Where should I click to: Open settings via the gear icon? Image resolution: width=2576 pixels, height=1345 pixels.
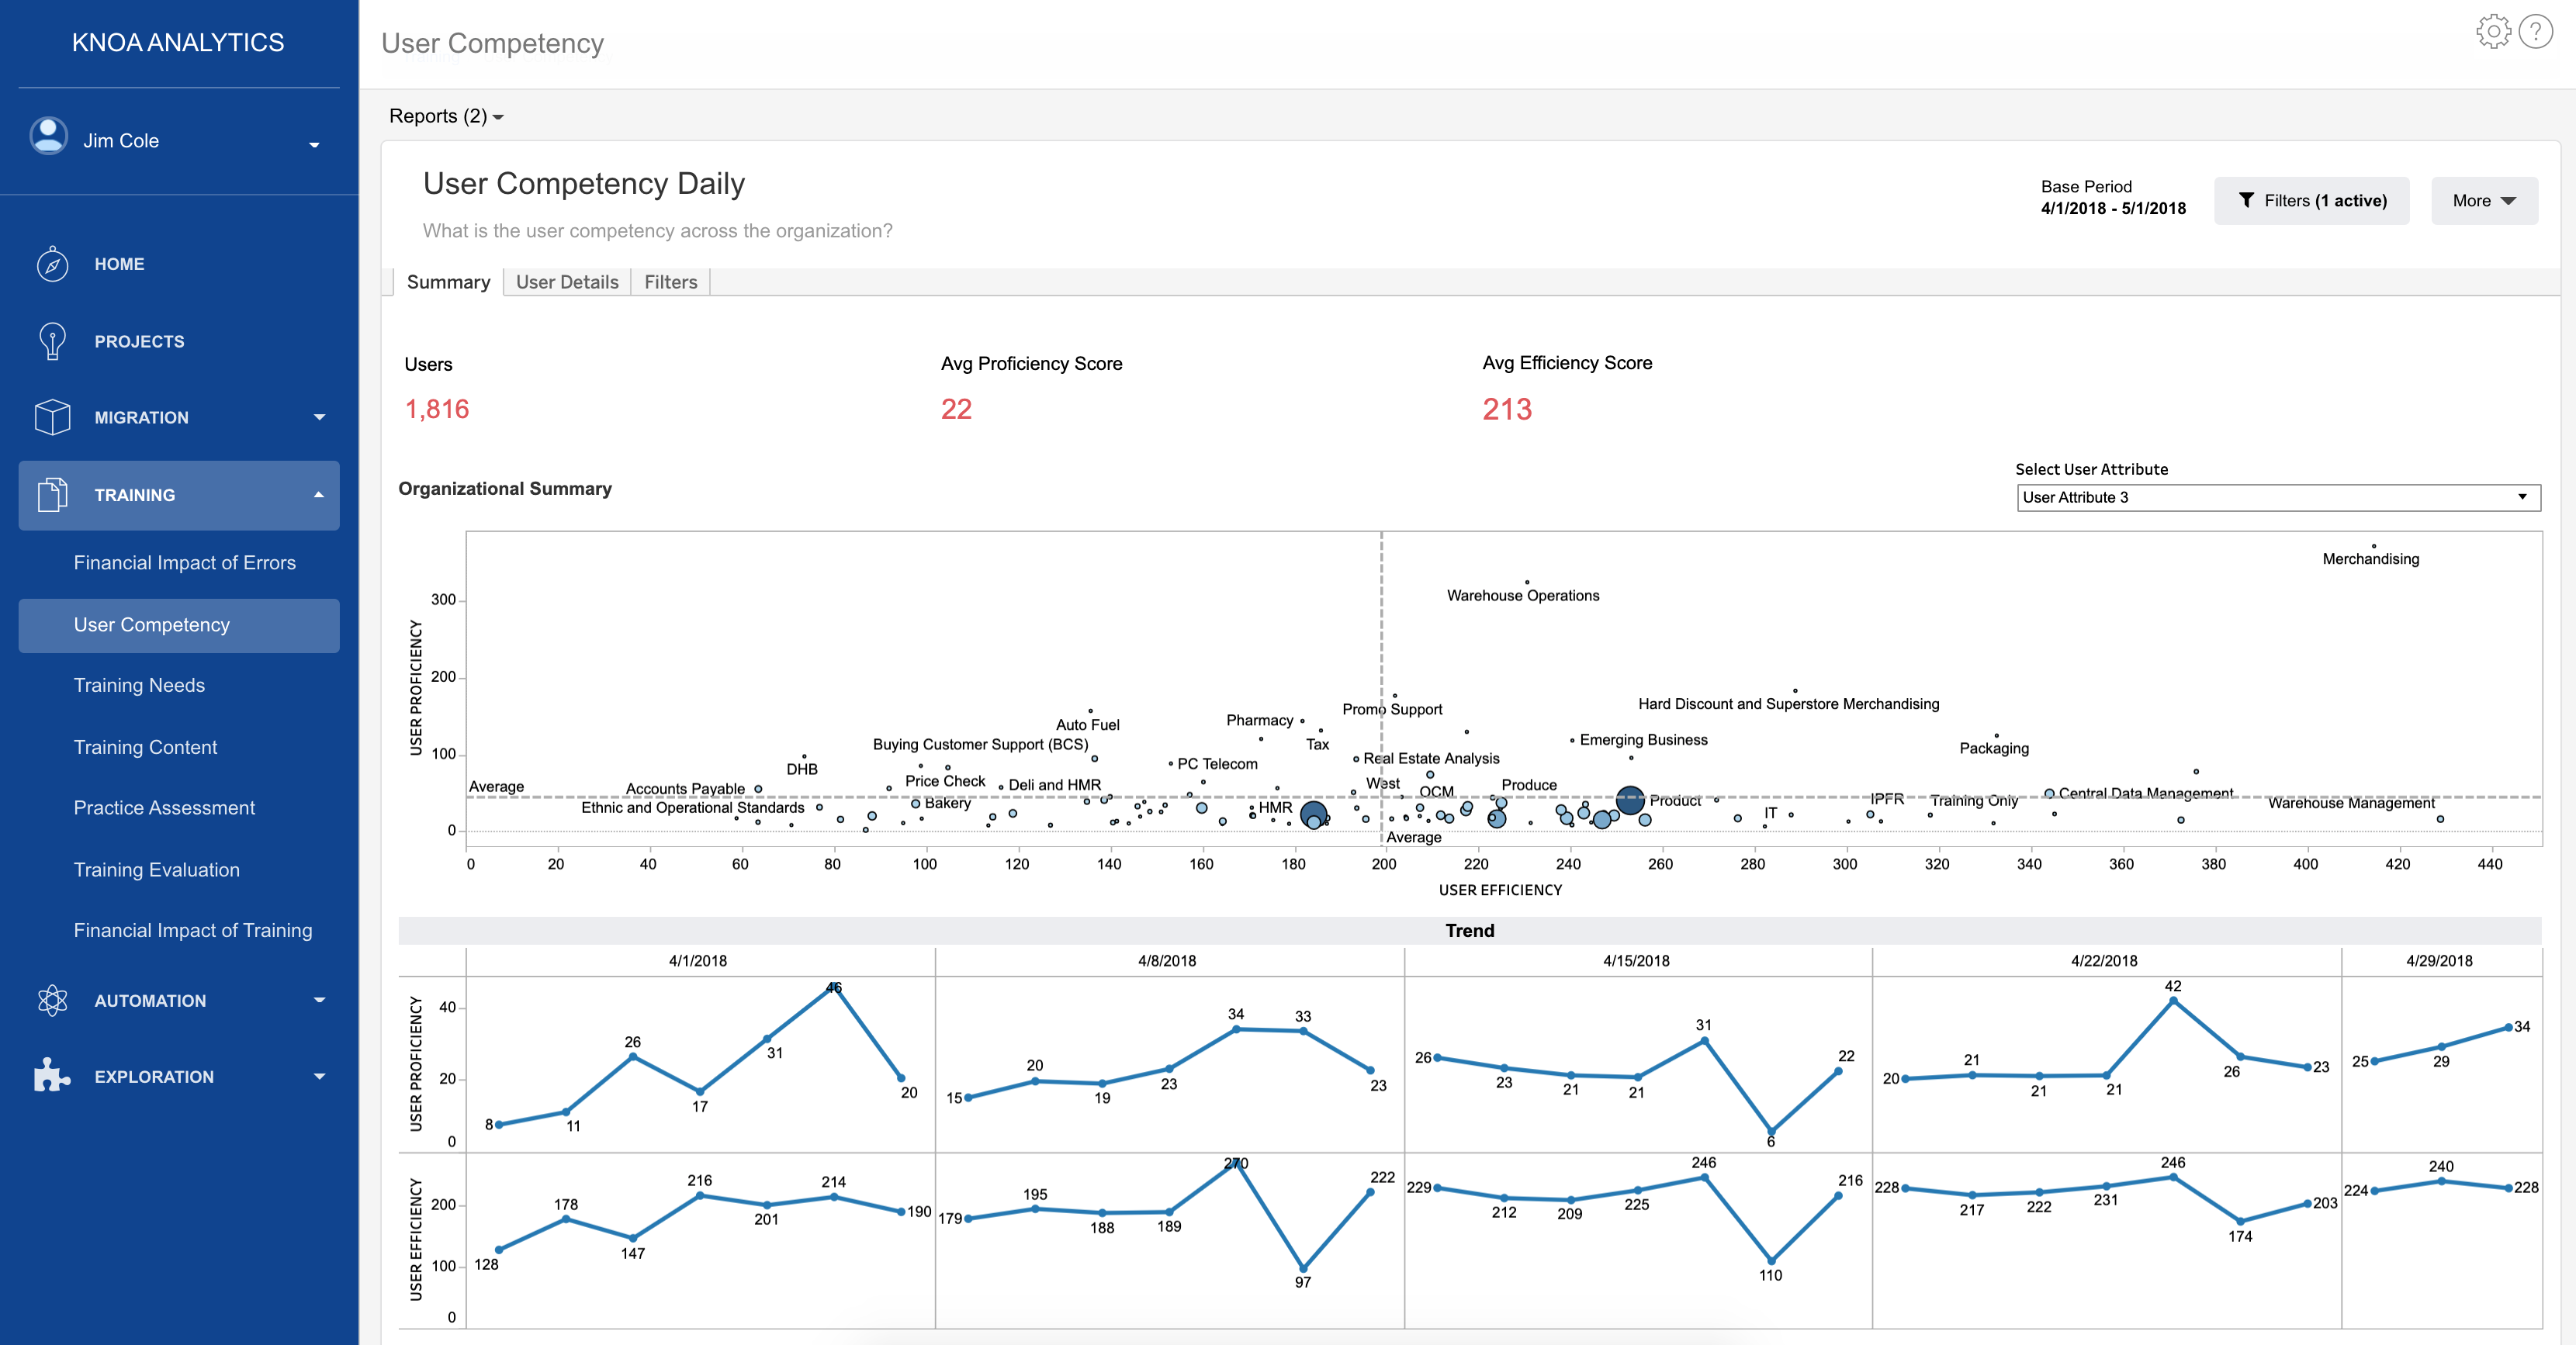click(x=2493, y=32)
